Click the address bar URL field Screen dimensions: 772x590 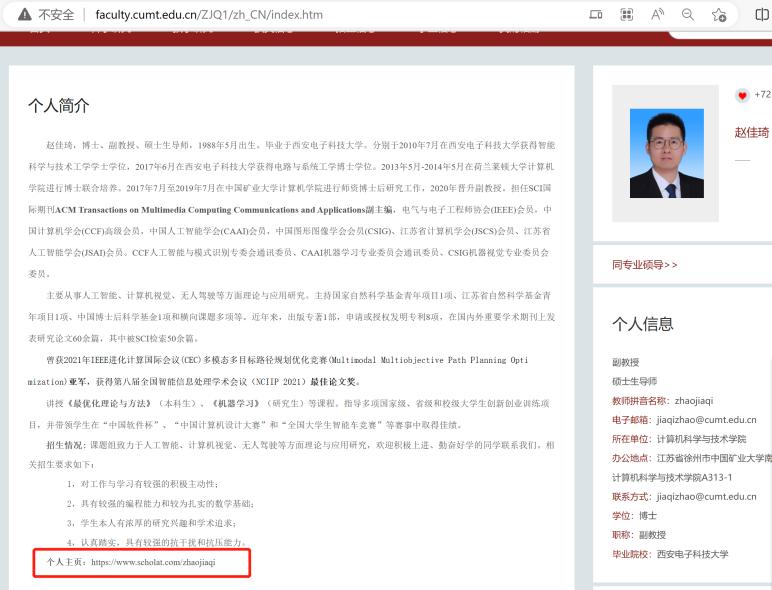pos(300,15)
